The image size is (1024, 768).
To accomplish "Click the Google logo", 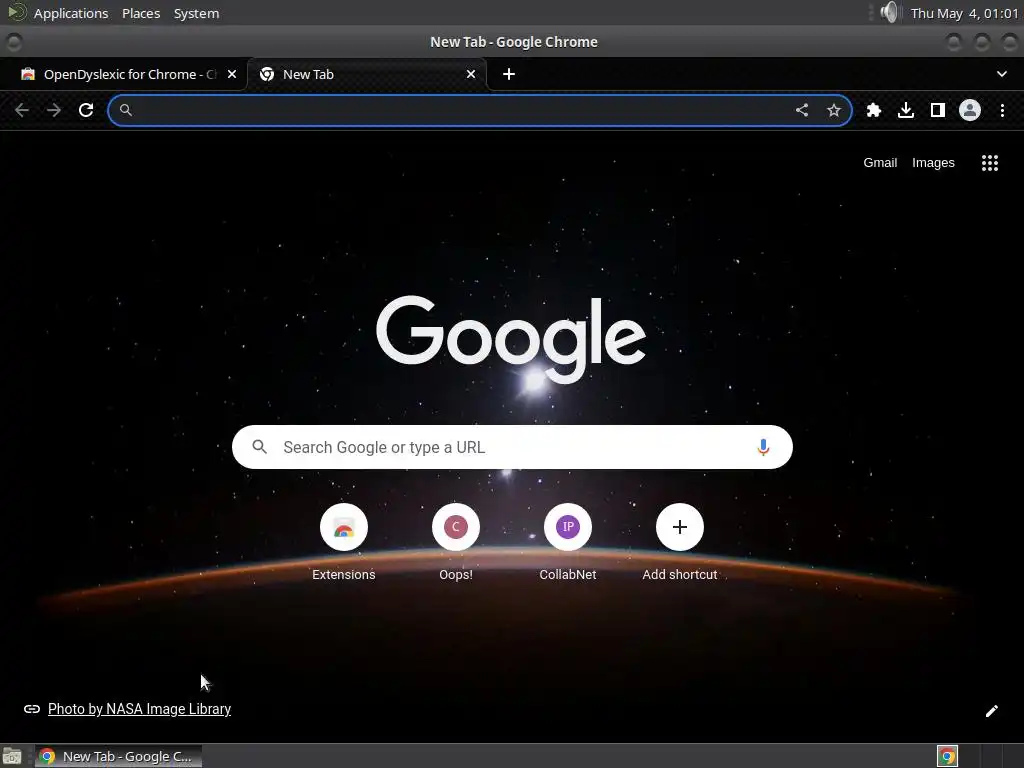I will click(x=511, y=338).
